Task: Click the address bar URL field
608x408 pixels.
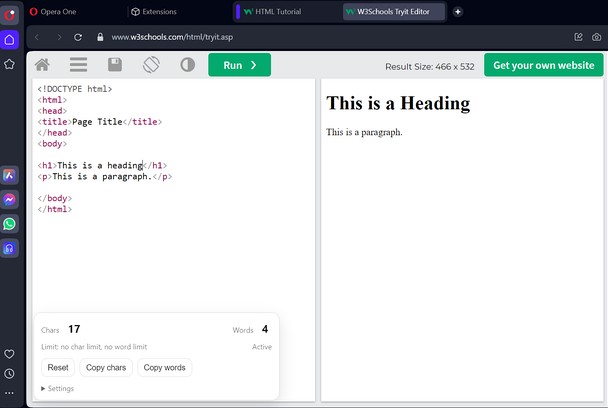Action: tap(172, 37)
